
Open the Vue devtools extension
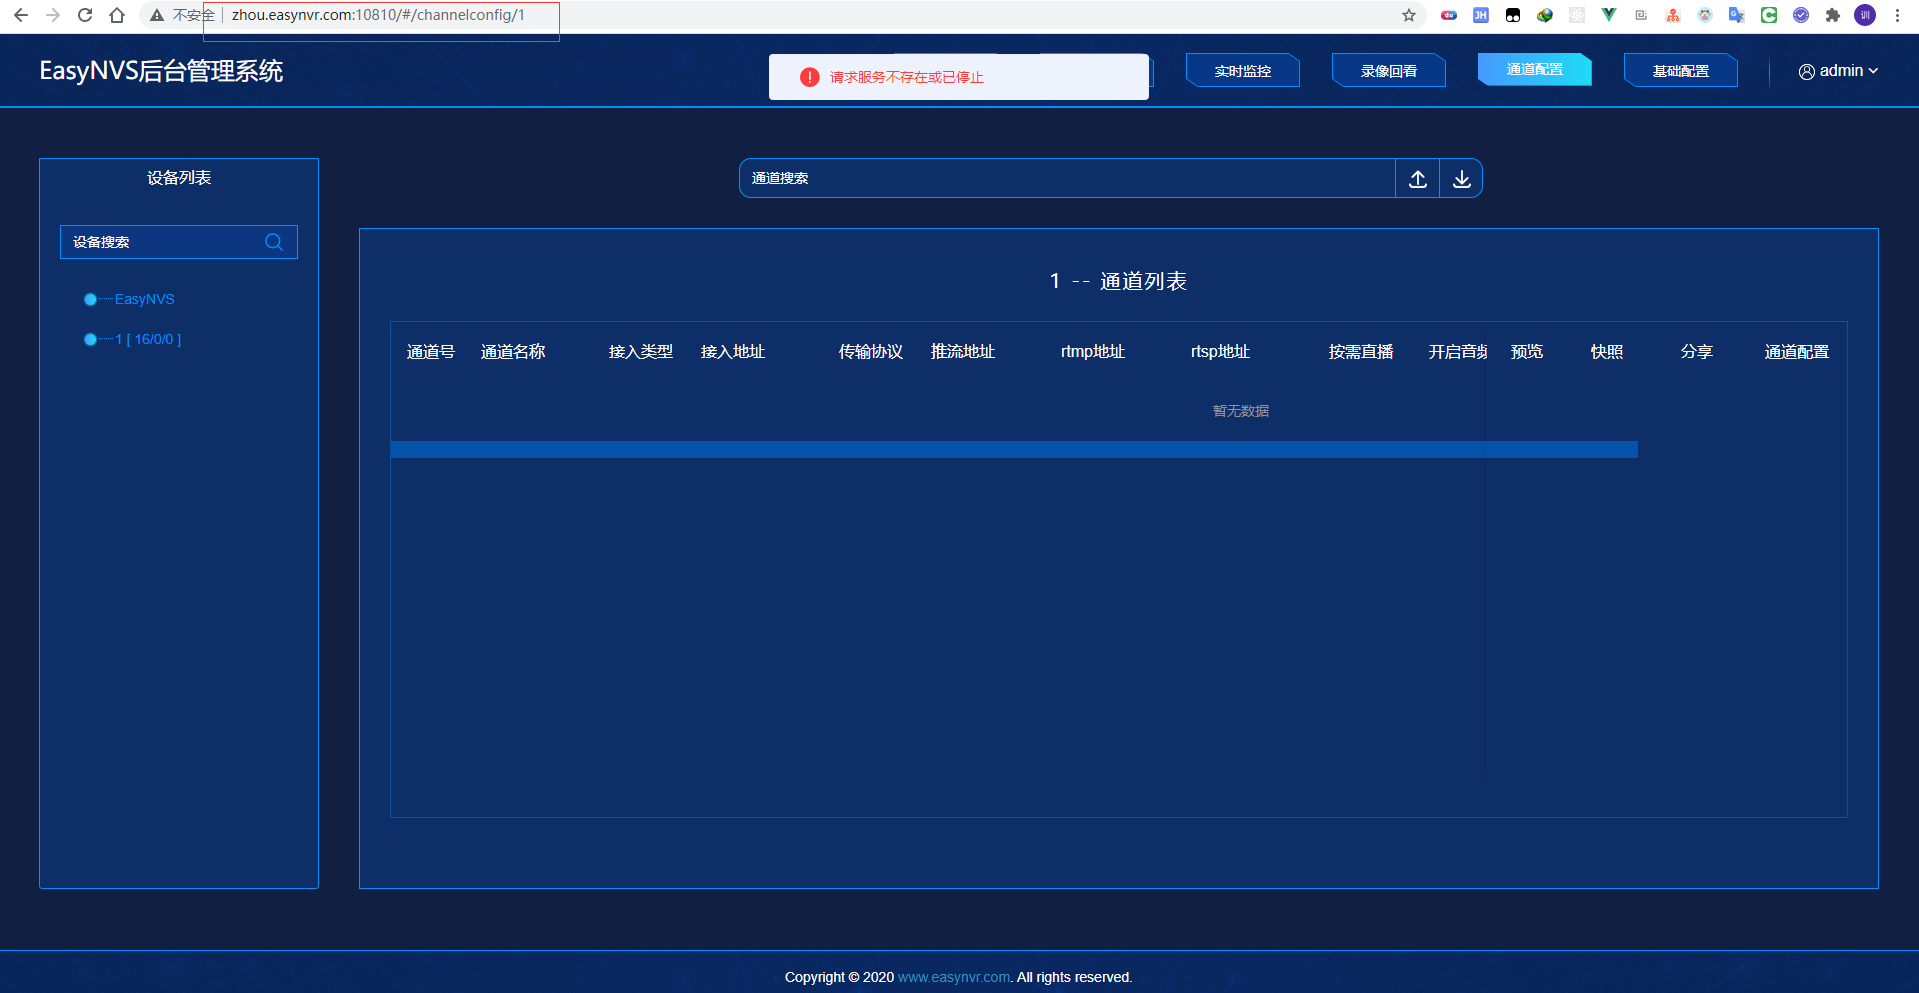[x=1609, y=15]
